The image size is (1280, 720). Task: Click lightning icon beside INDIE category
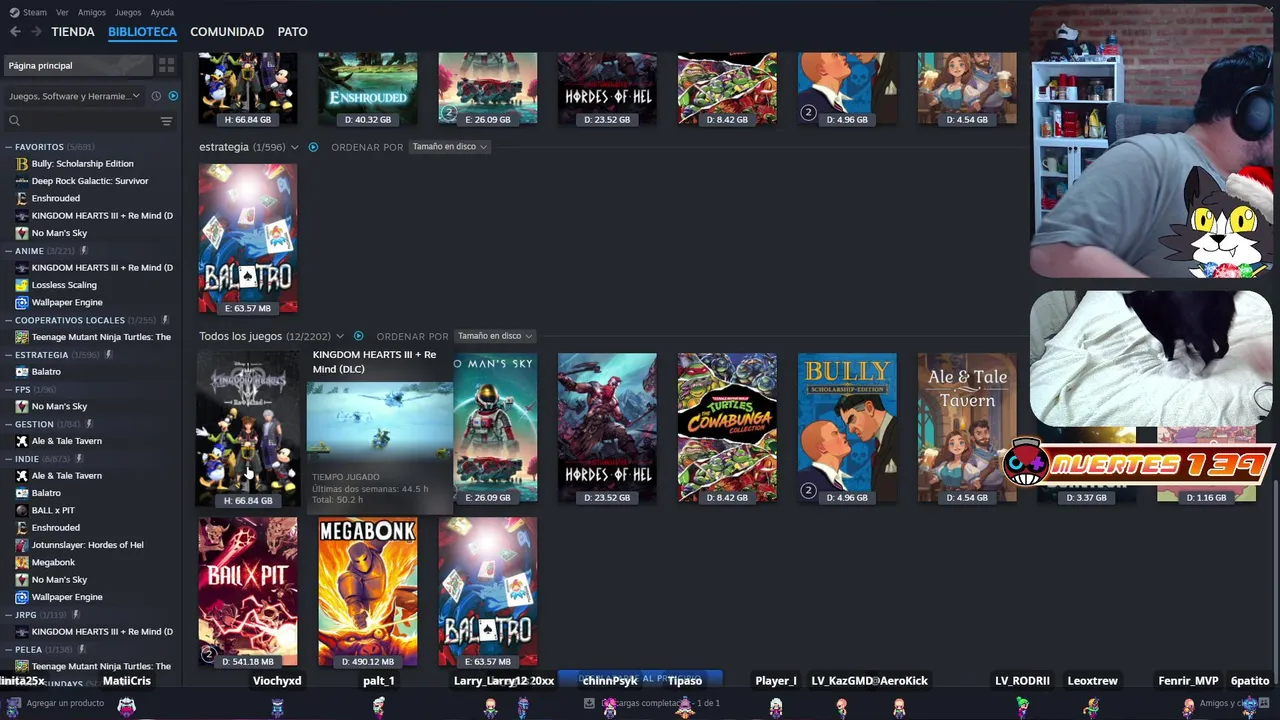pos(80,459)
